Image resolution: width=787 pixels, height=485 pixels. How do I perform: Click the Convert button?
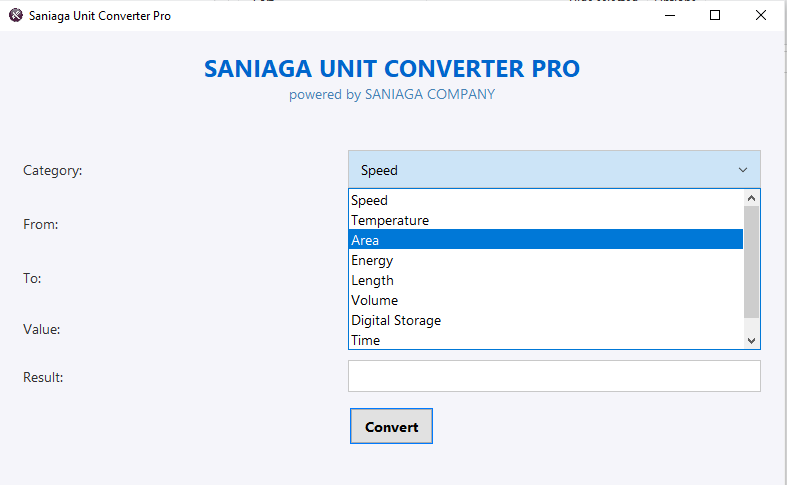pyautogui.click(x=391, y=426)
